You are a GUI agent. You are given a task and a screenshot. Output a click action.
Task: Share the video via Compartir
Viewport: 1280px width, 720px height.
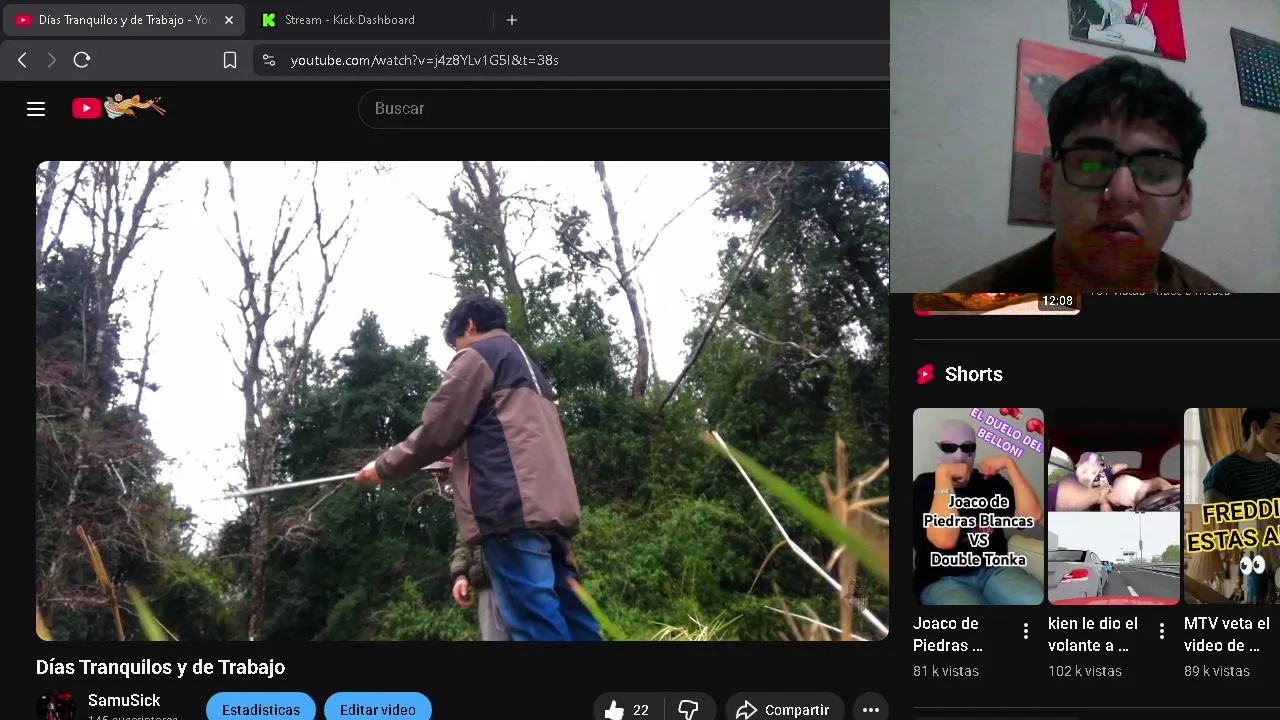785,709
